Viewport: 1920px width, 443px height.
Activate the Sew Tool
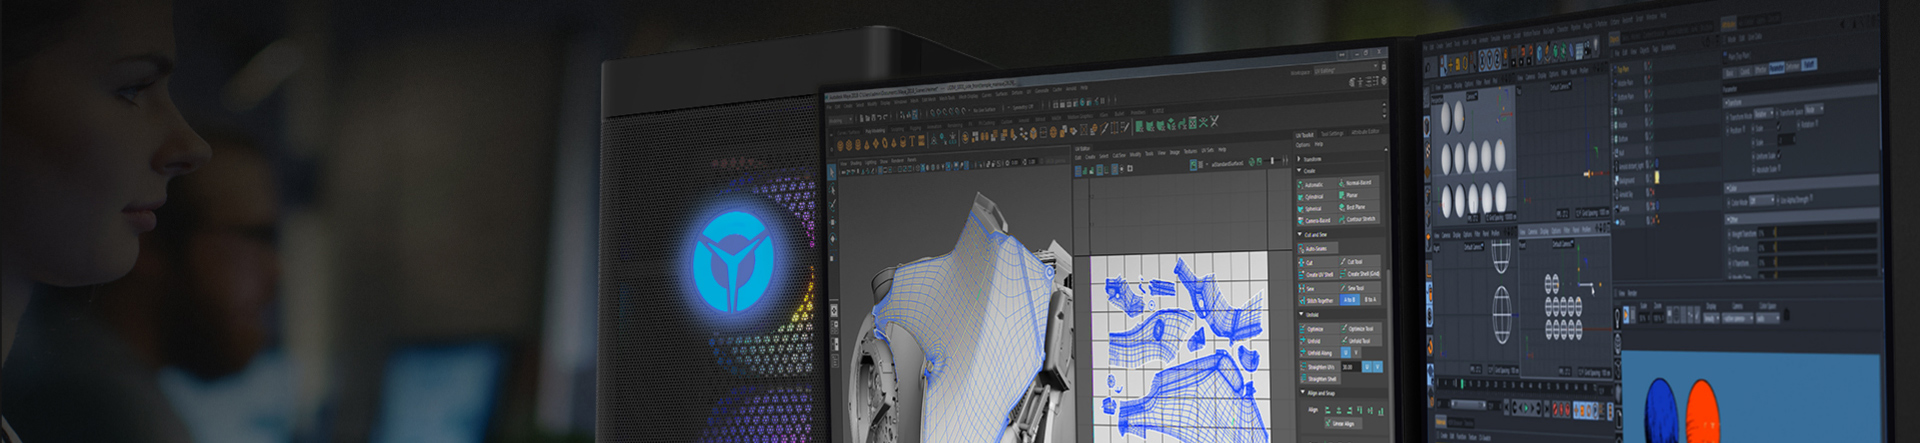pyautogui.click(x=1359, y=287)
